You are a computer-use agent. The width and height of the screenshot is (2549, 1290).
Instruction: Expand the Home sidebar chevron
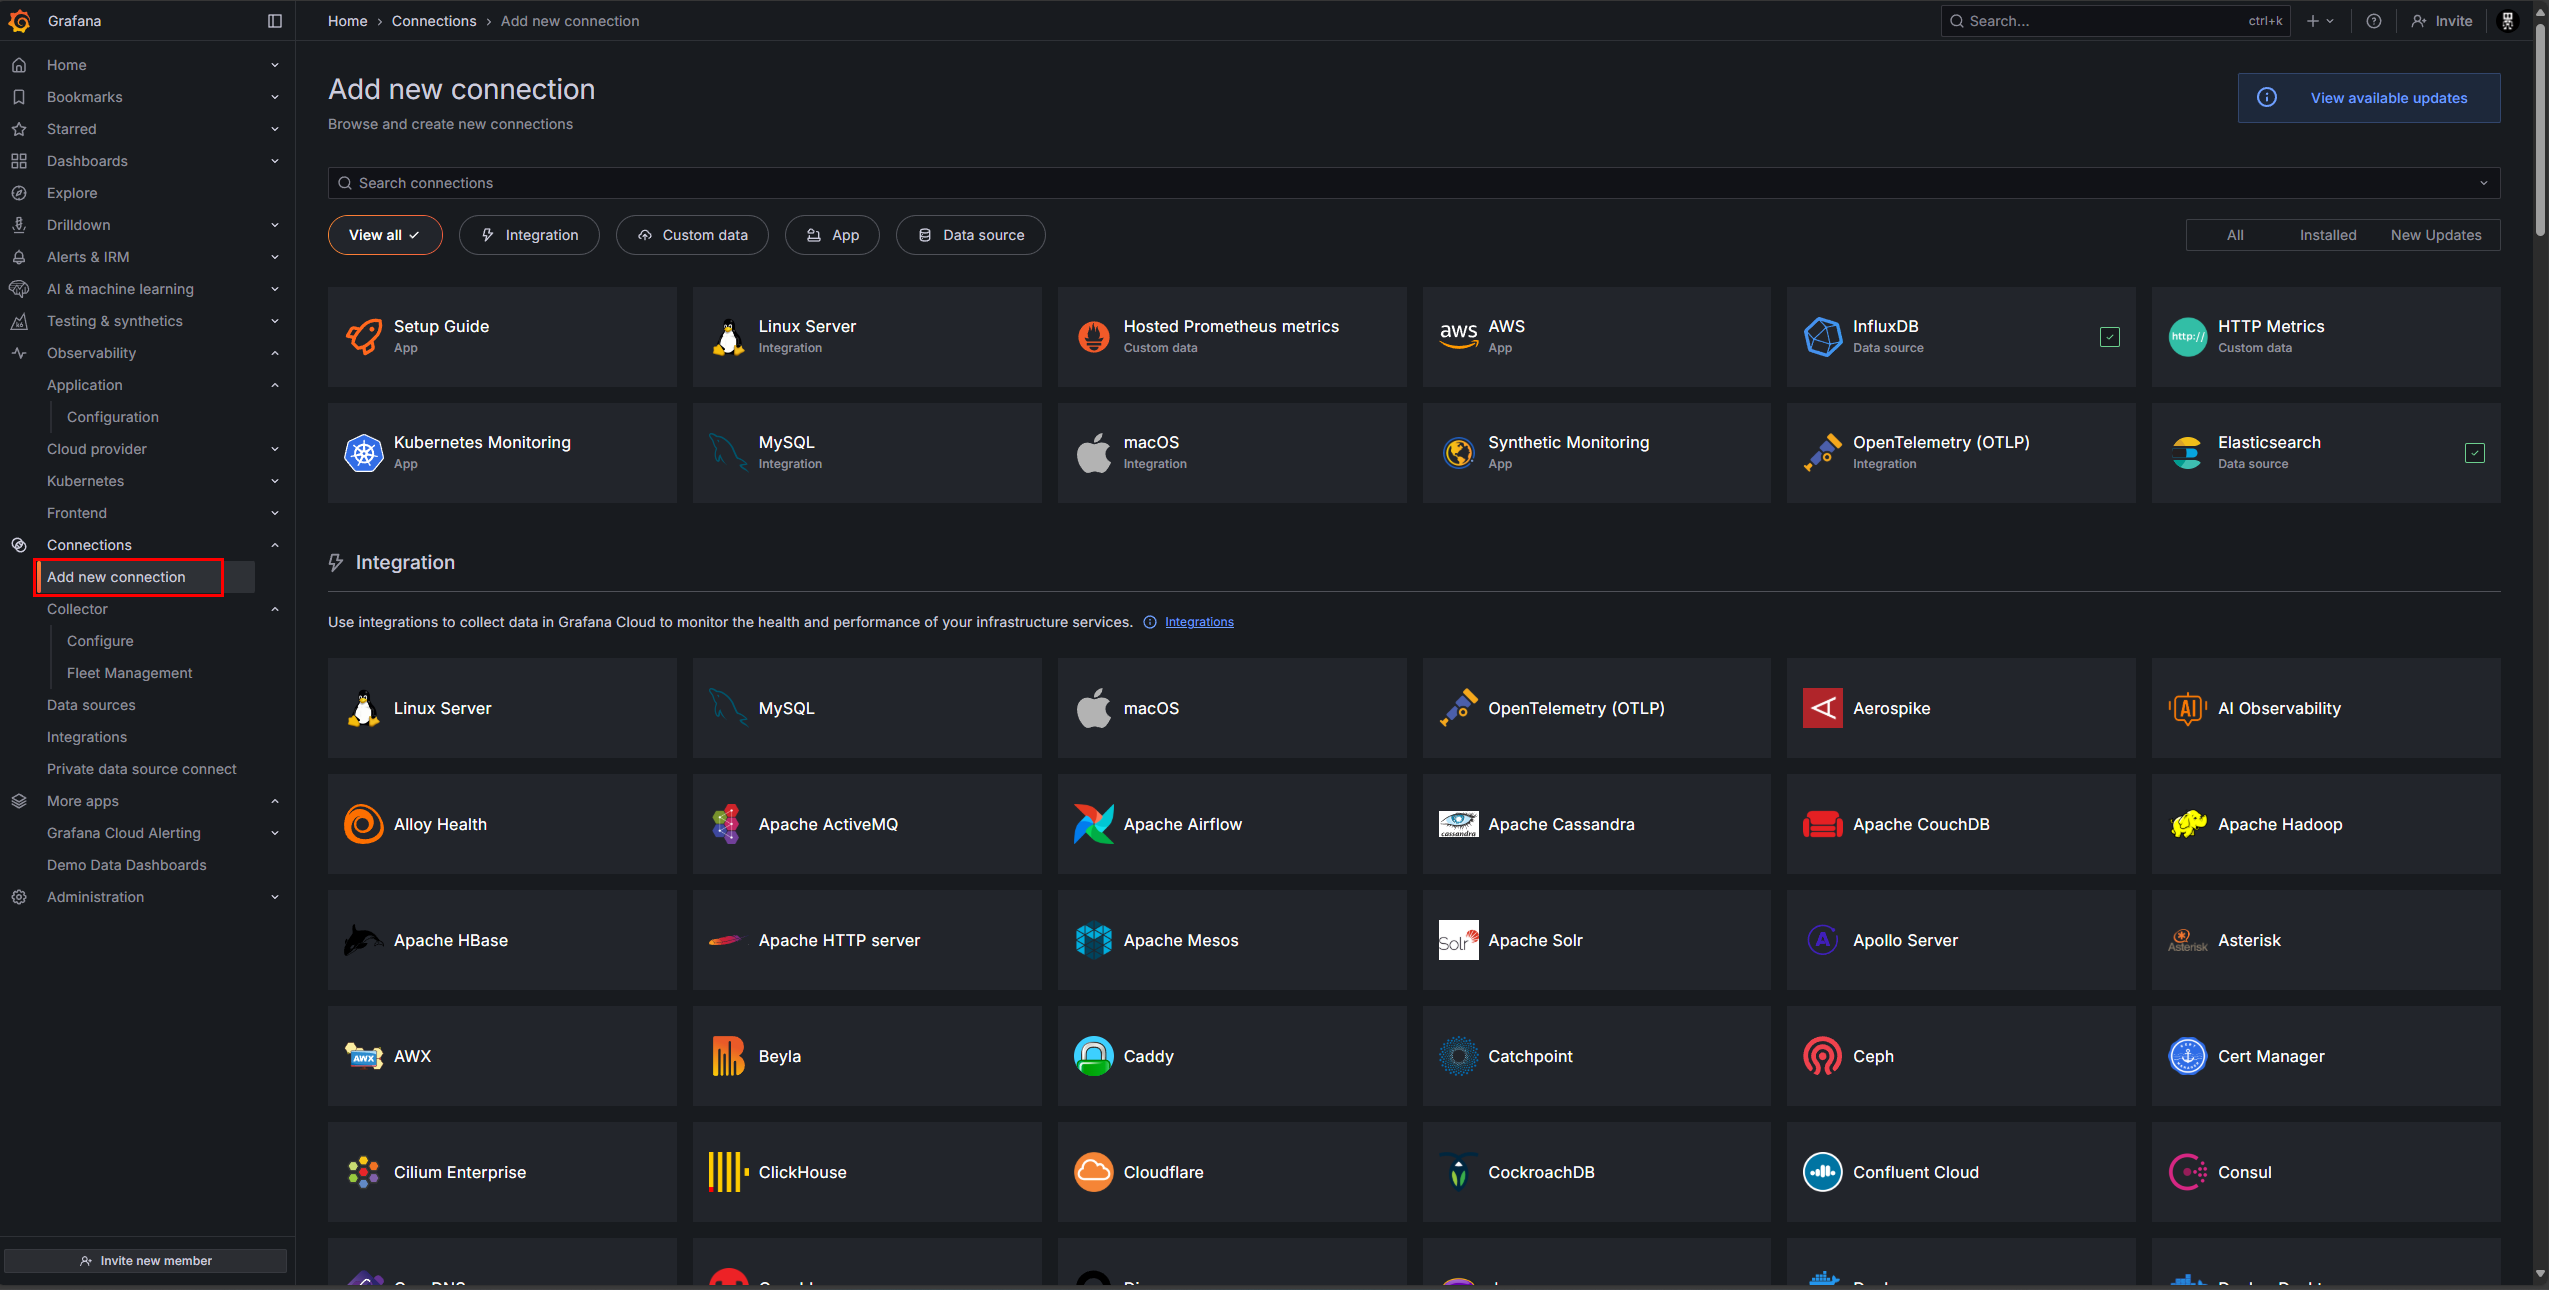(x=275, y=65)
